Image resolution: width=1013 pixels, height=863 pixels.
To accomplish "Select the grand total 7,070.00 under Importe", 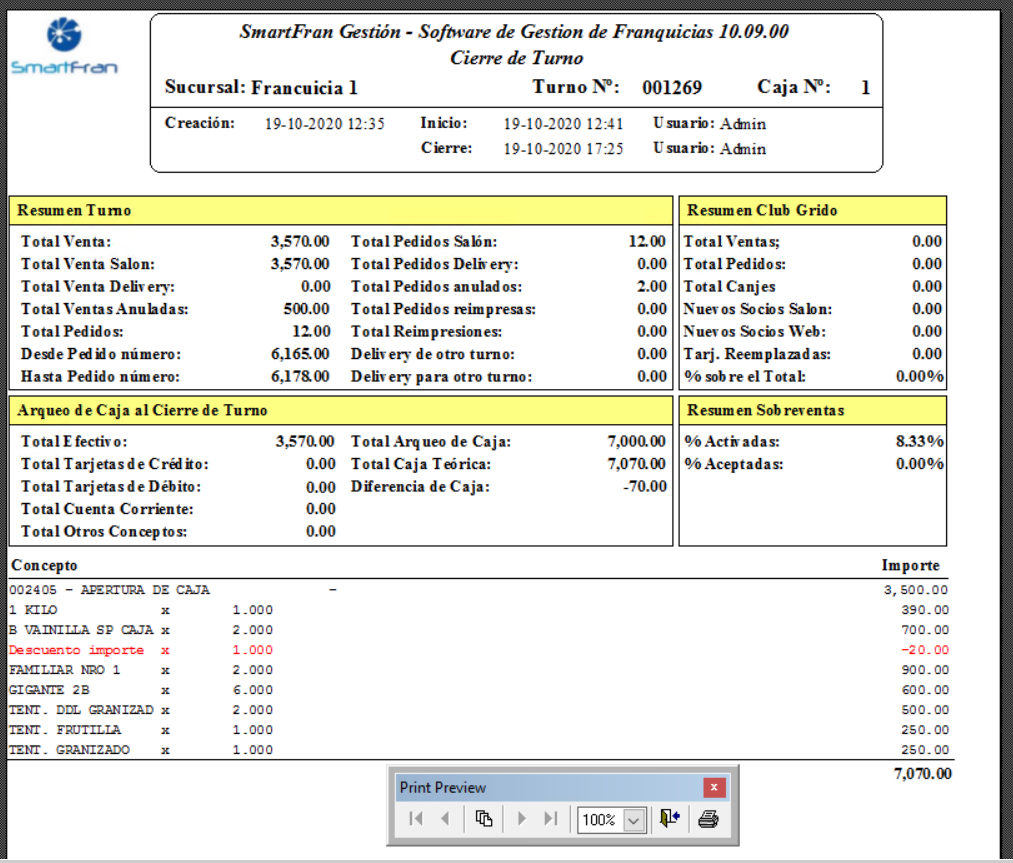I will pyautogui.click(x=923, y=774).
